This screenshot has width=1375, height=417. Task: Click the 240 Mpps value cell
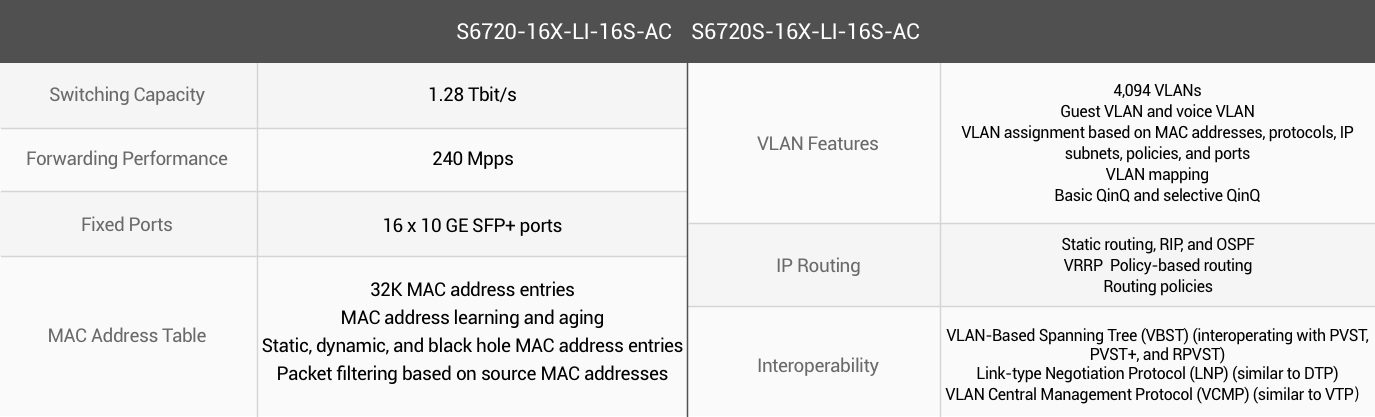[472, 159]
